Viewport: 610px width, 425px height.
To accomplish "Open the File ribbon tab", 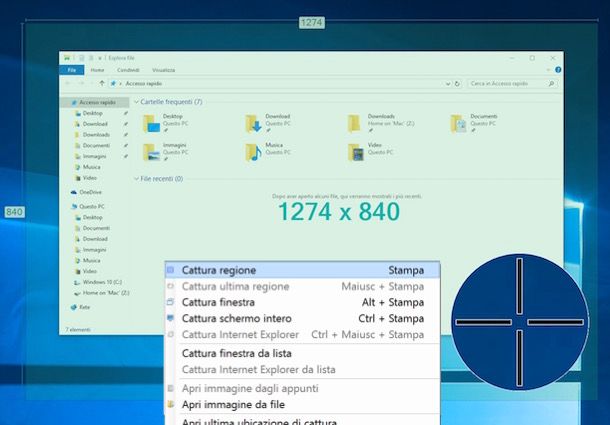I will click(71, 71).
